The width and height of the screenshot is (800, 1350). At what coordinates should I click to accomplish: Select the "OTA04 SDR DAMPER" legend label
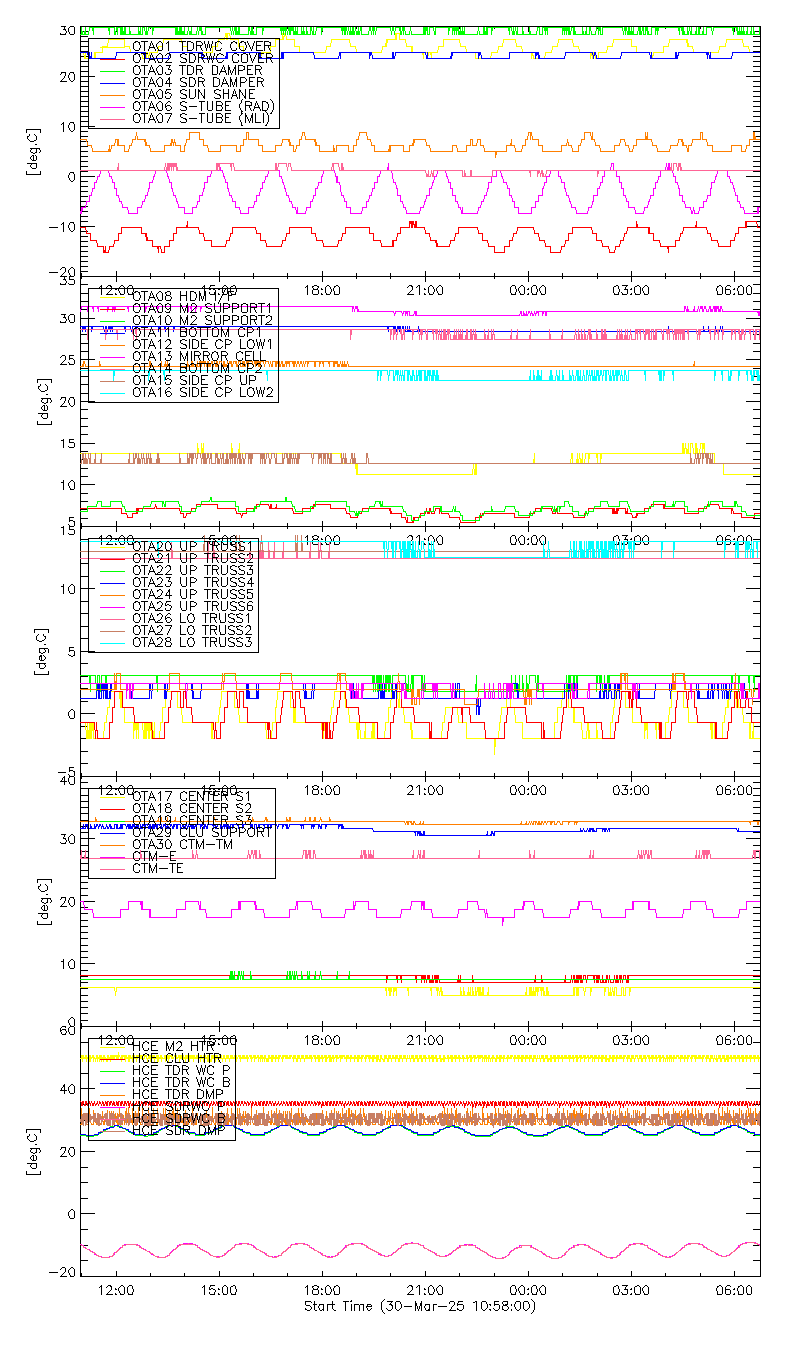(x=198, y=82)
